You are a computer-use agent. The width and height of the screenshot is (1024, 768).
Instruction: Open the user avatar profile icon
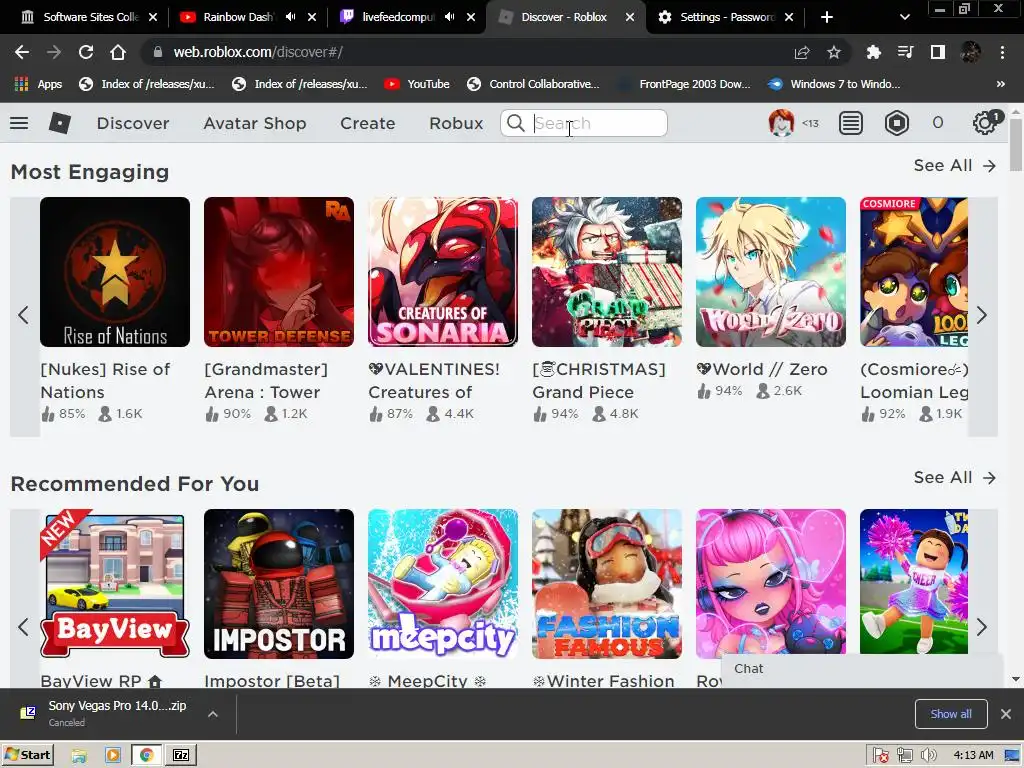[781, 123]
